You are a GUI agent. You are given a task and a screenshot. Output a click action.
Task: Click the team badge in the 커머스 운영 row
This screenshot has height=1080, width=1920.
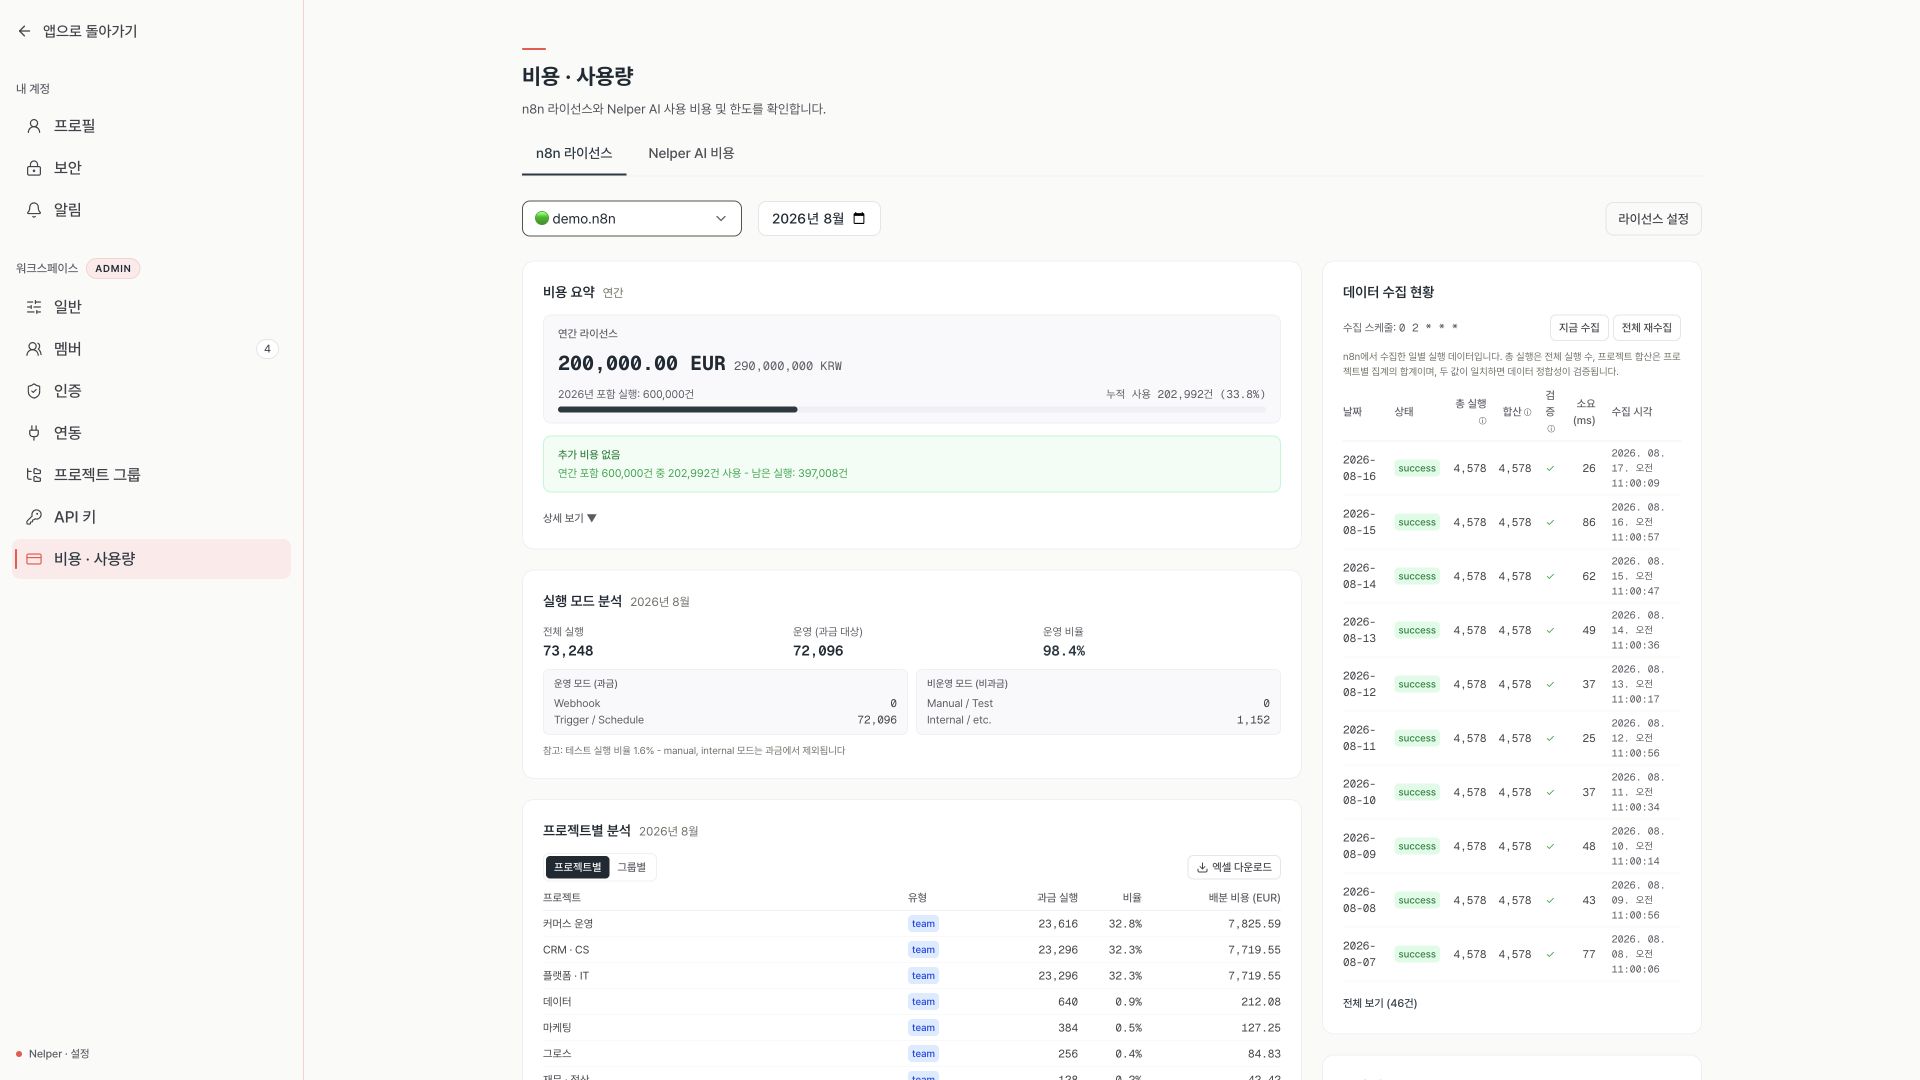click(x=923, y=924)
